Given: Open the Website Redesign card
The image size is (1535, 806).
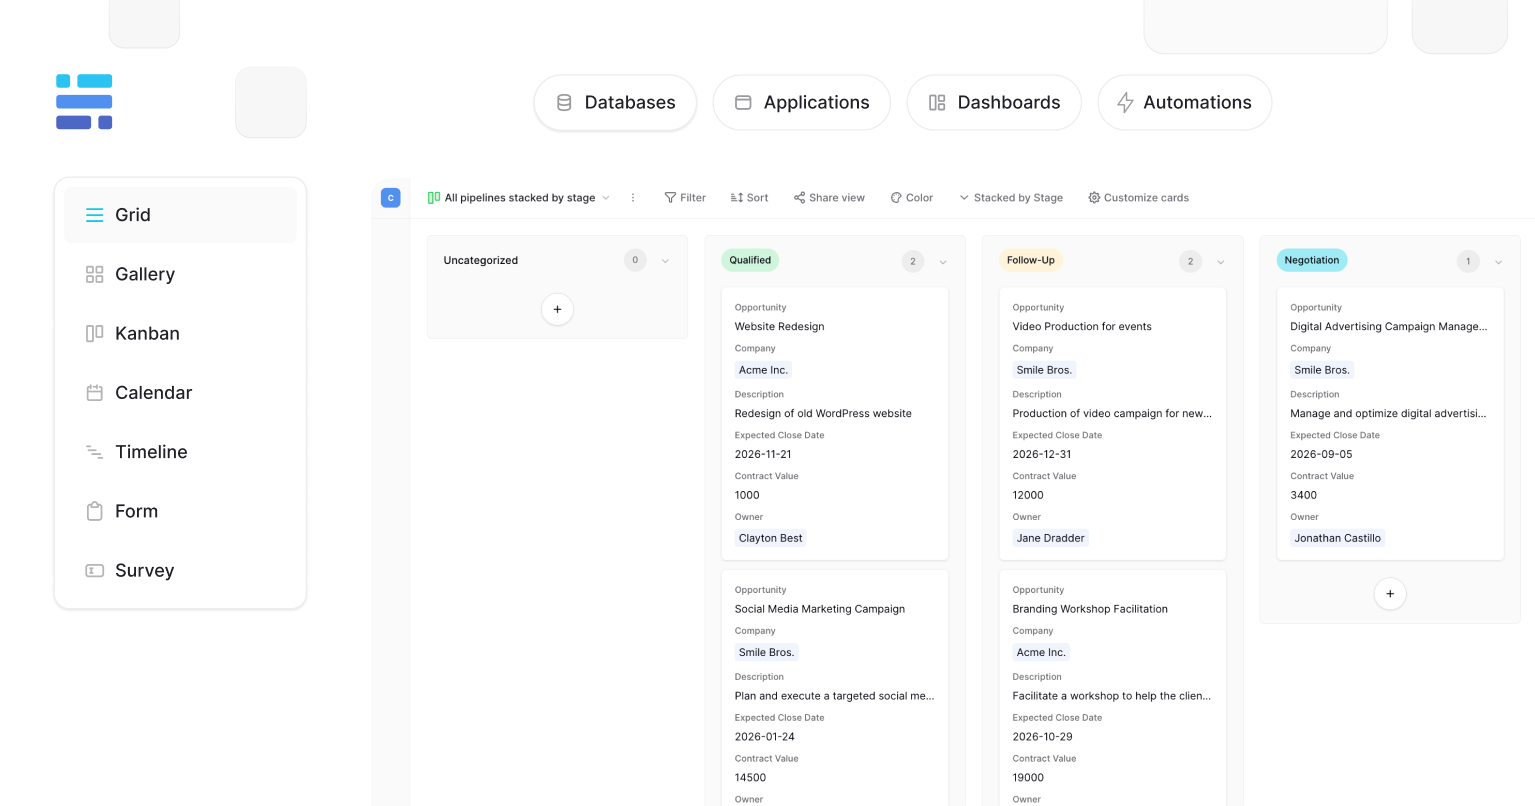Looking at the screenshot, I should coord(835,424).
